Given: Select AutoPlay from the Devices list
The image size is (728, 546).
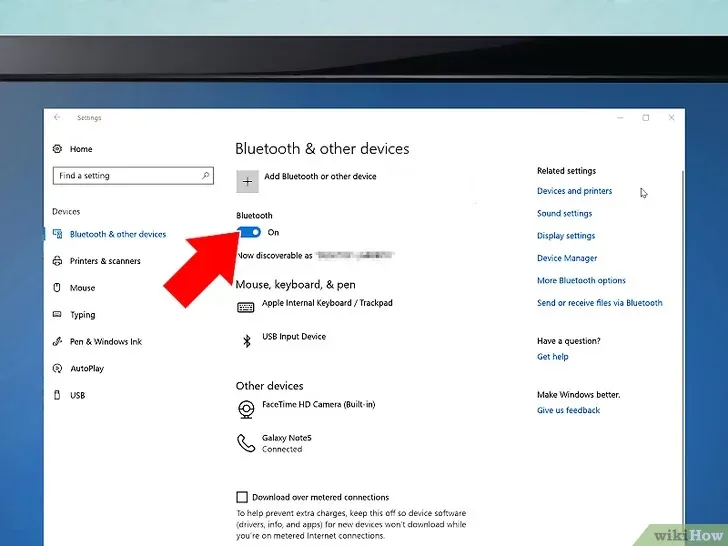Looking at the screenshot, I should (x=86, y=369).
